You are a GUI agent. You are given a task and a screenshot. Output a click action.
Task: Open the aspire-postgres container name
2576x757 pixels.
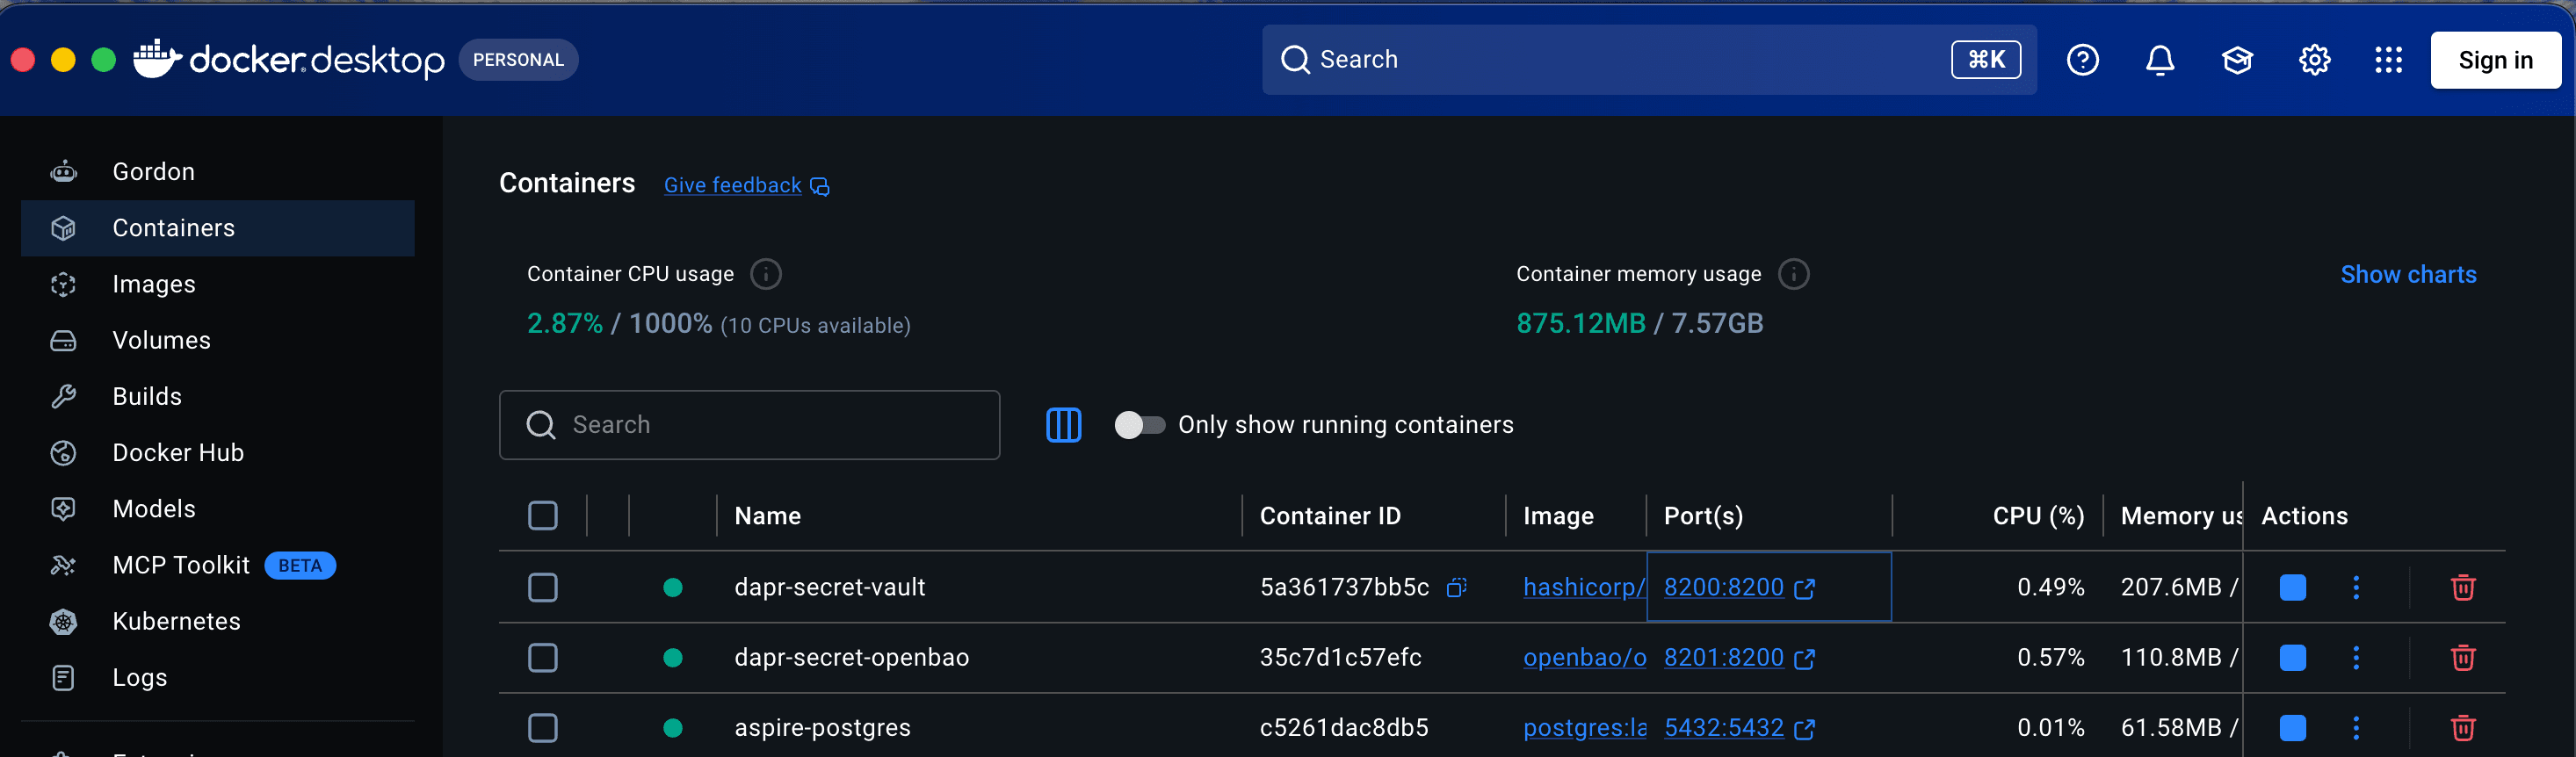pos(822,728)
